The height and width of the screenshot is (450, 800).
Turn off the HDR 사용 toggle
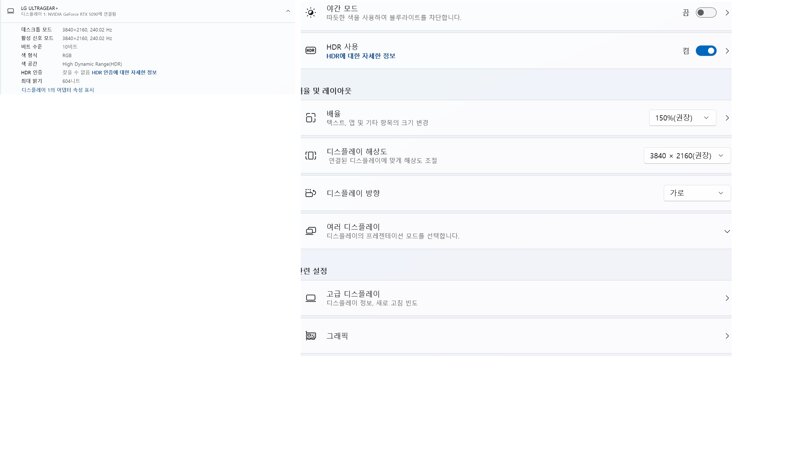tap(706, 51)
